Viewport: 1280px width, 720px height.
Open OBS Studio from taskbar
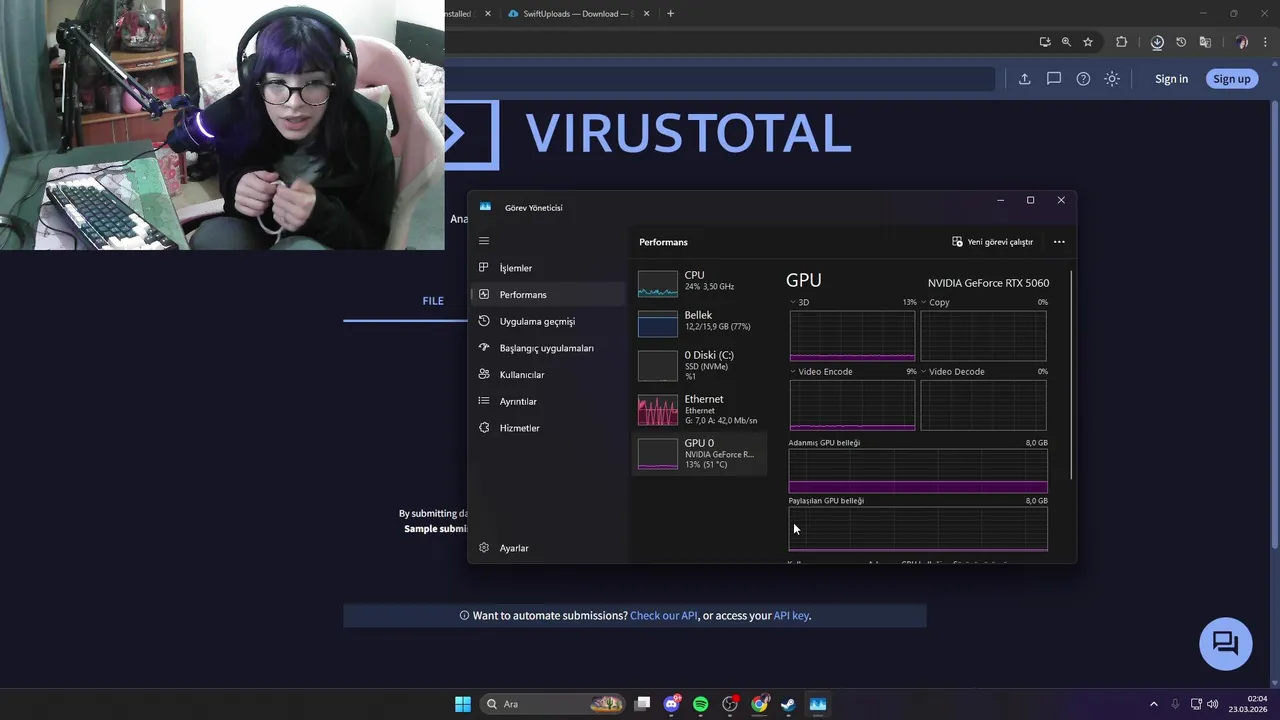730,704
